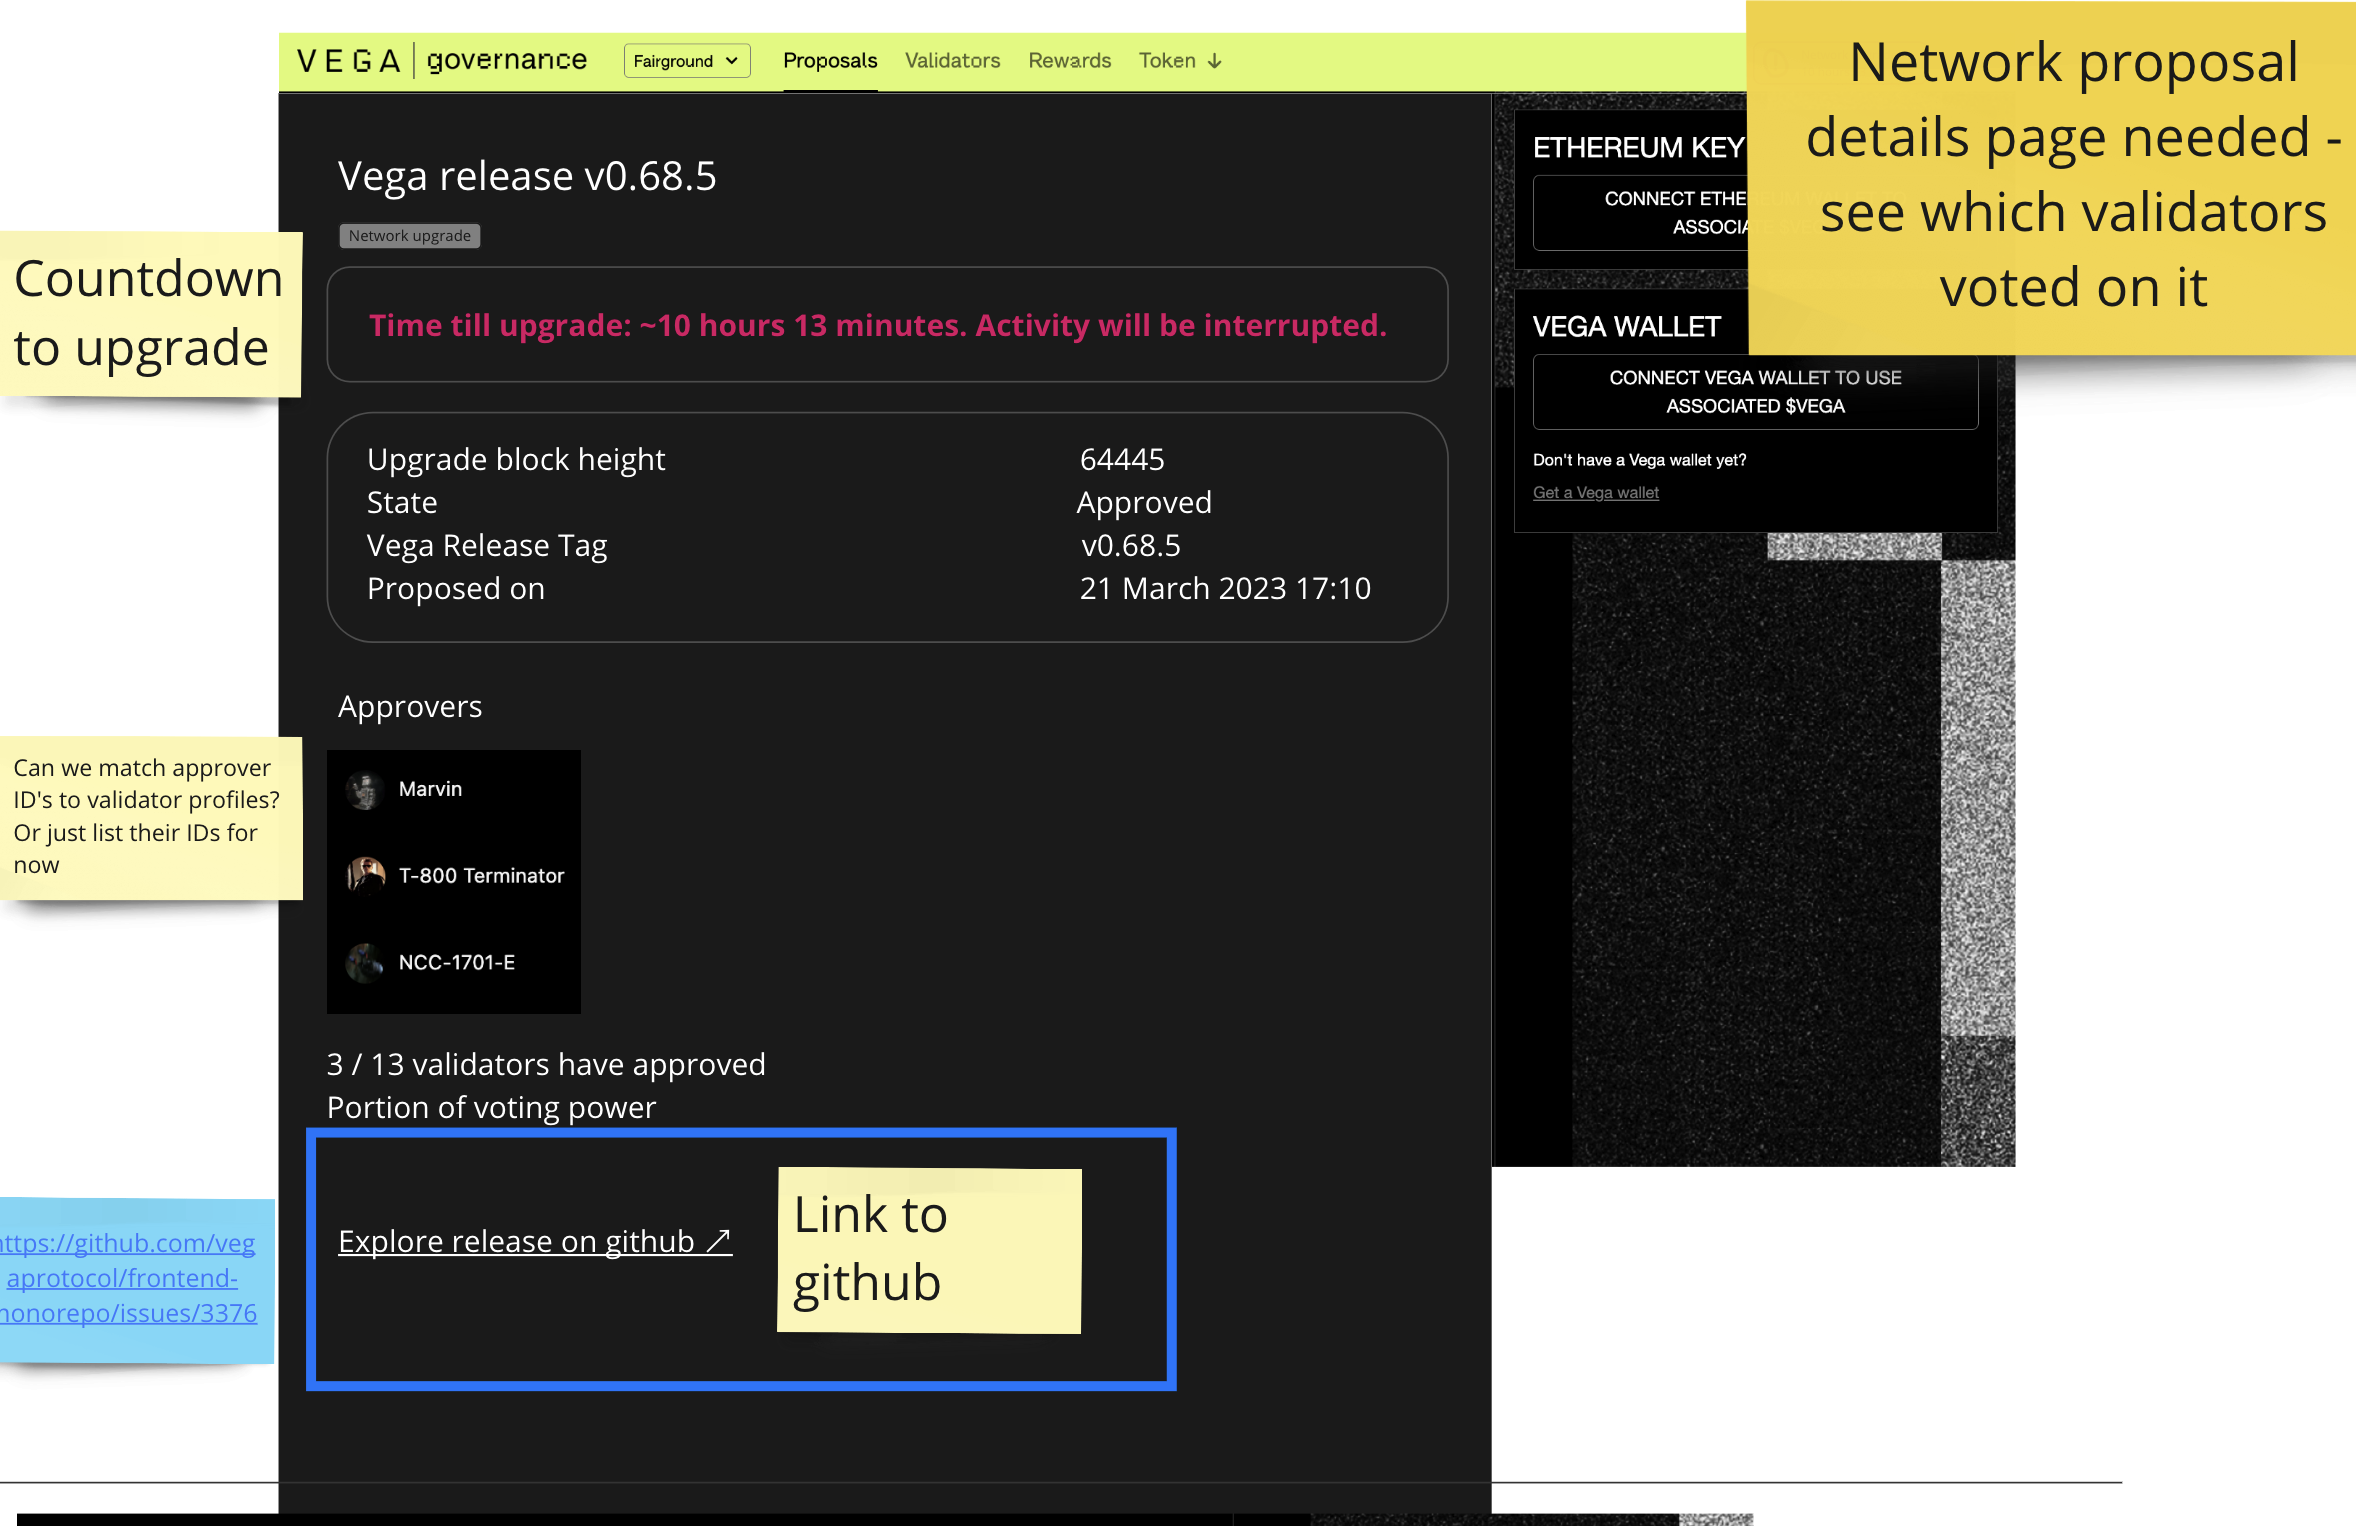
Task: Switch to the Validators tab
Action: point(951,61)
